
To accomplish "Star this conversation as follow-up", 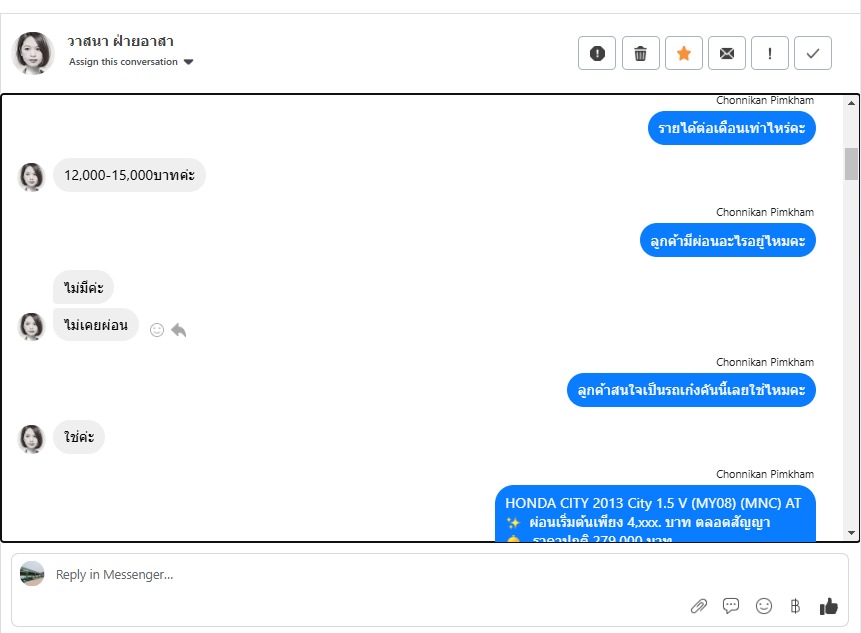I will coord(684,53).
